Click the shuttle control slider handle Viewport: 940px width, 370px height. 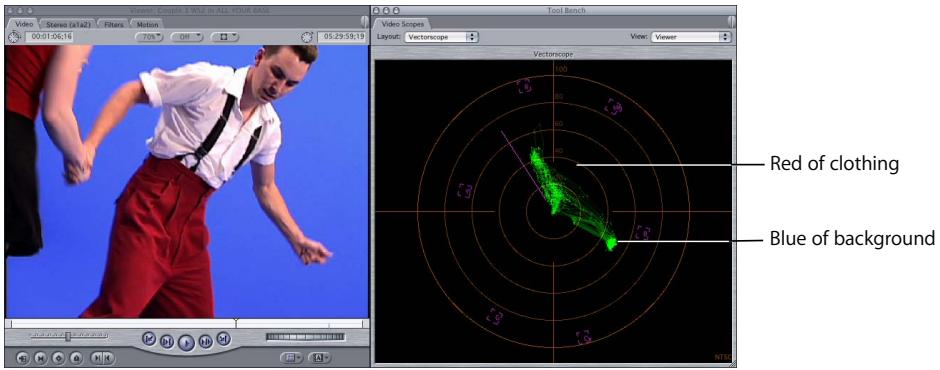coord(68,336)
